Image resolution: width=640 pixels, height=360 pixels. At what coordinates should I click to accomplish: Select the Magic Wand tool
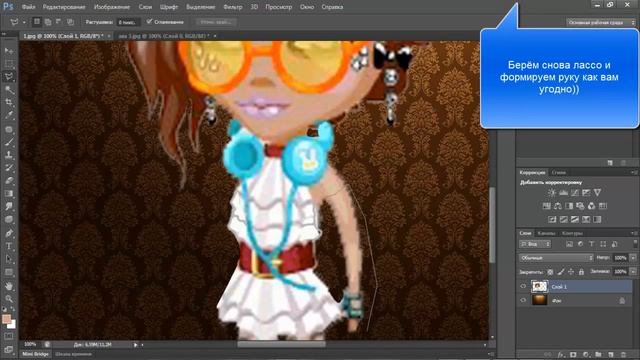9,90
